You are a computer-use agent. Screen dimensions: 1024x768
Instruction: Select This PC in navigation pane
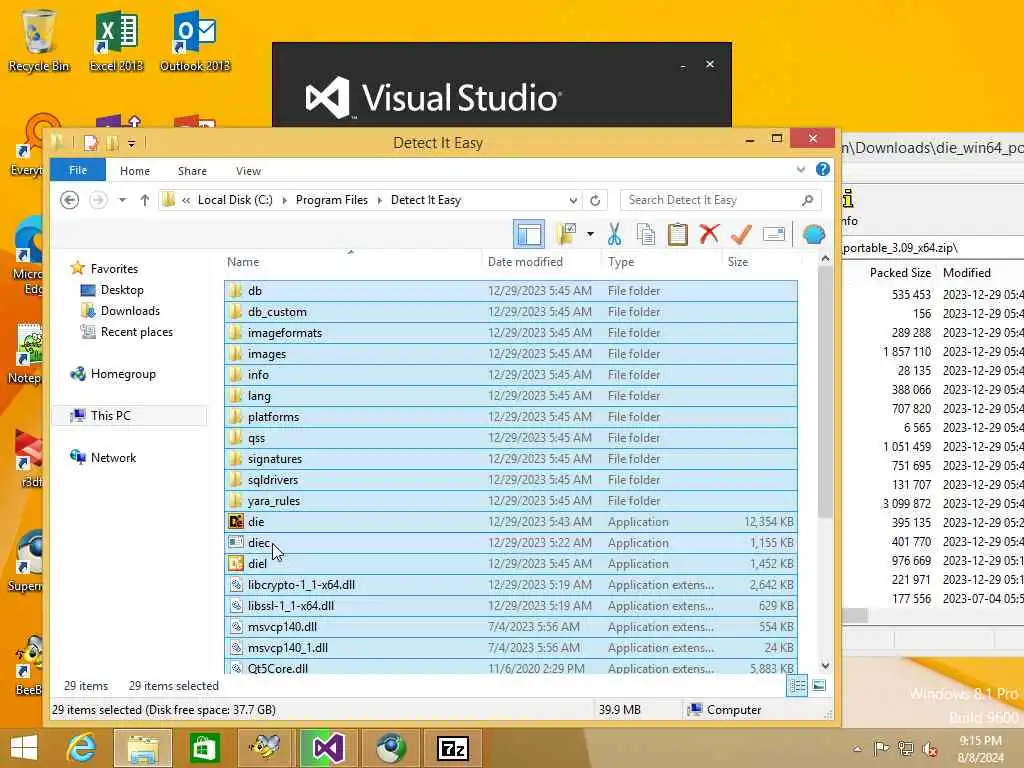pyautogui.click(x=110, y=415)
